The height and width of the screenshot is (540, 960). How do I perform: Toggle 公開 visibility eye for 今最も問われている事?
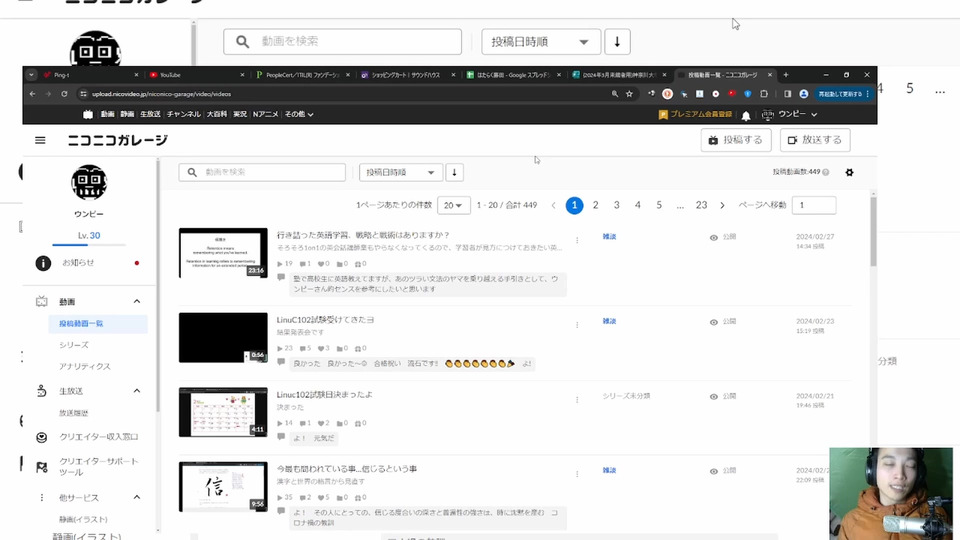[713, 471]
